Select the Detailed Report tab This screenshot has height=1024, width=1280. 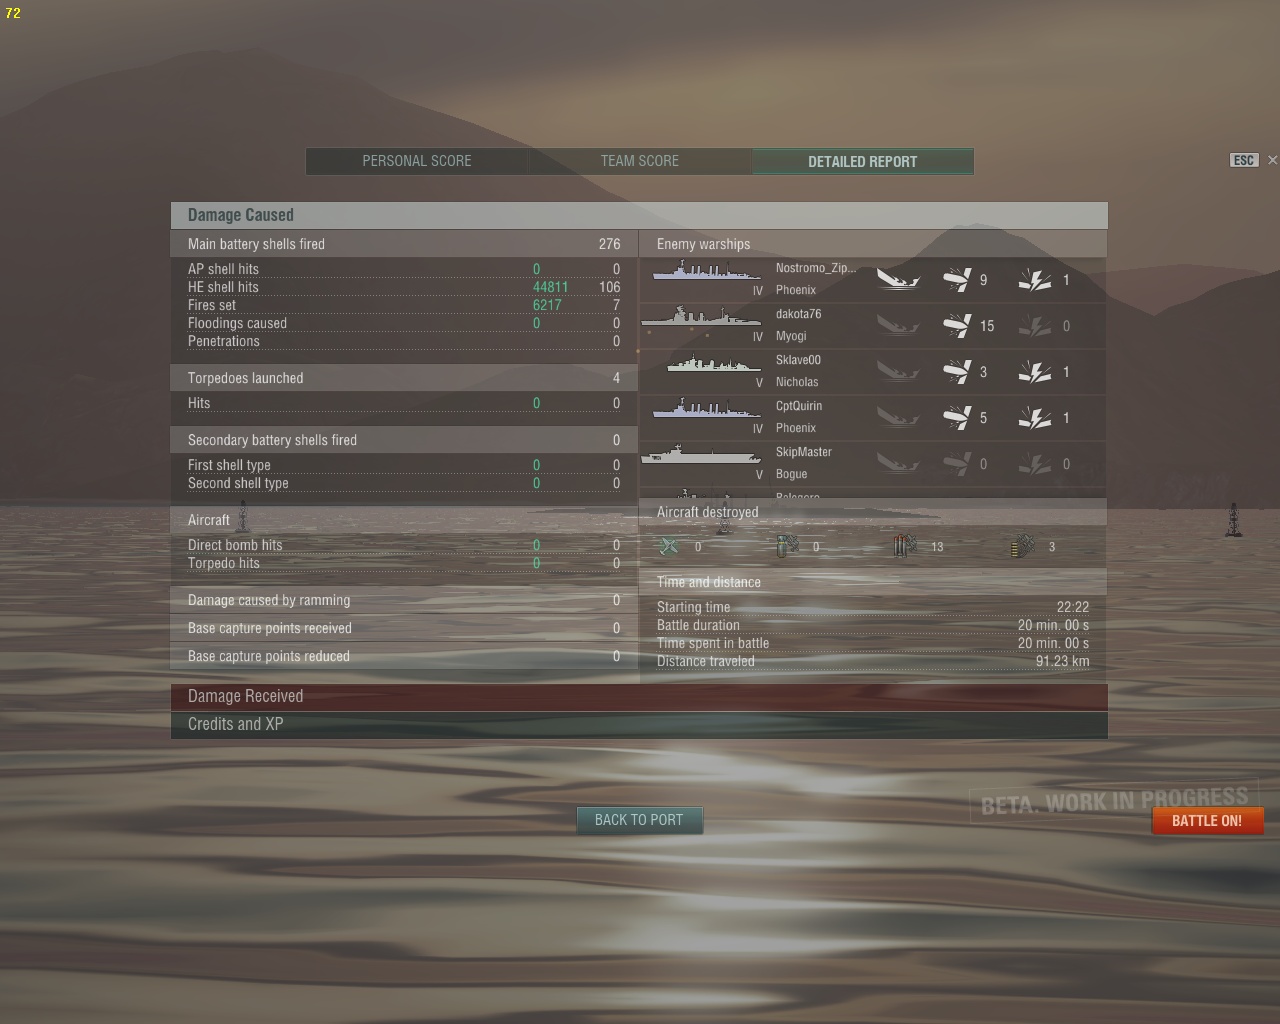862,161
